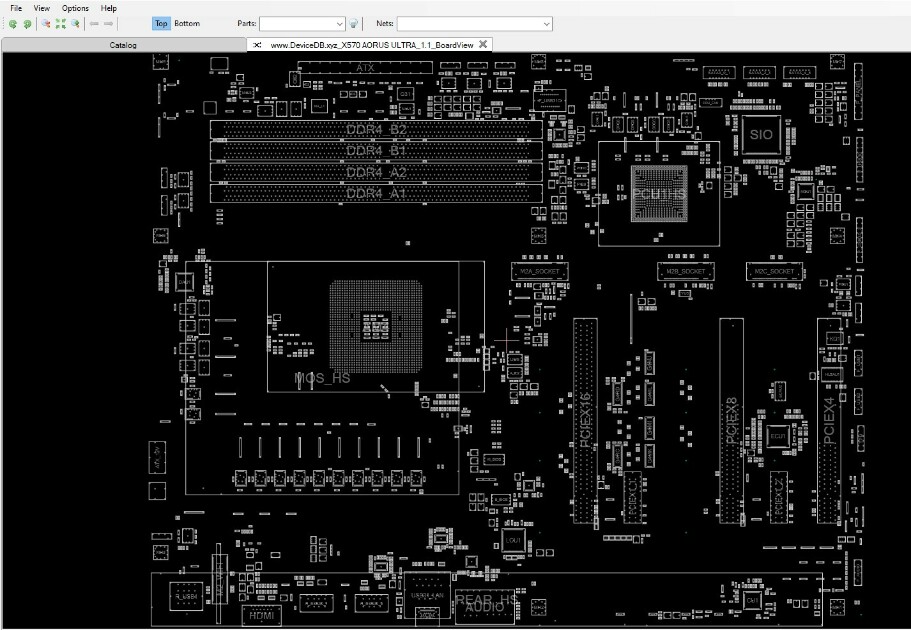Select the M2C_SOCKET component
911x630 pixels.
pos(774,271)
